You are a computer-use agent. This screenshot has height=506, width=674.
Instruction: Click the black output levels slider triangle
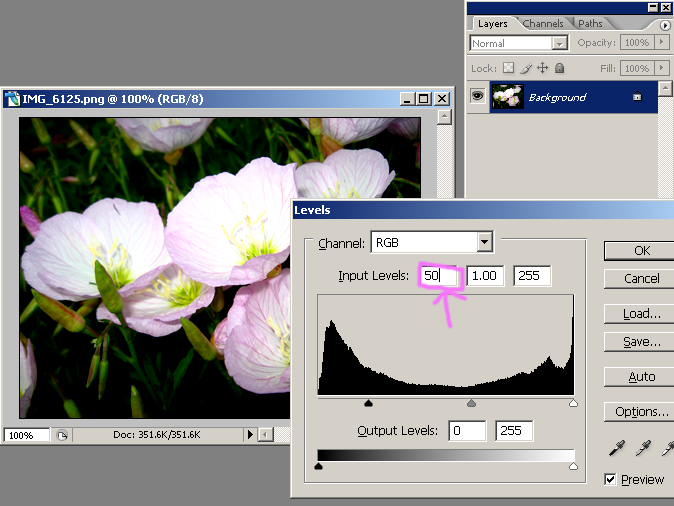[319, 466]
